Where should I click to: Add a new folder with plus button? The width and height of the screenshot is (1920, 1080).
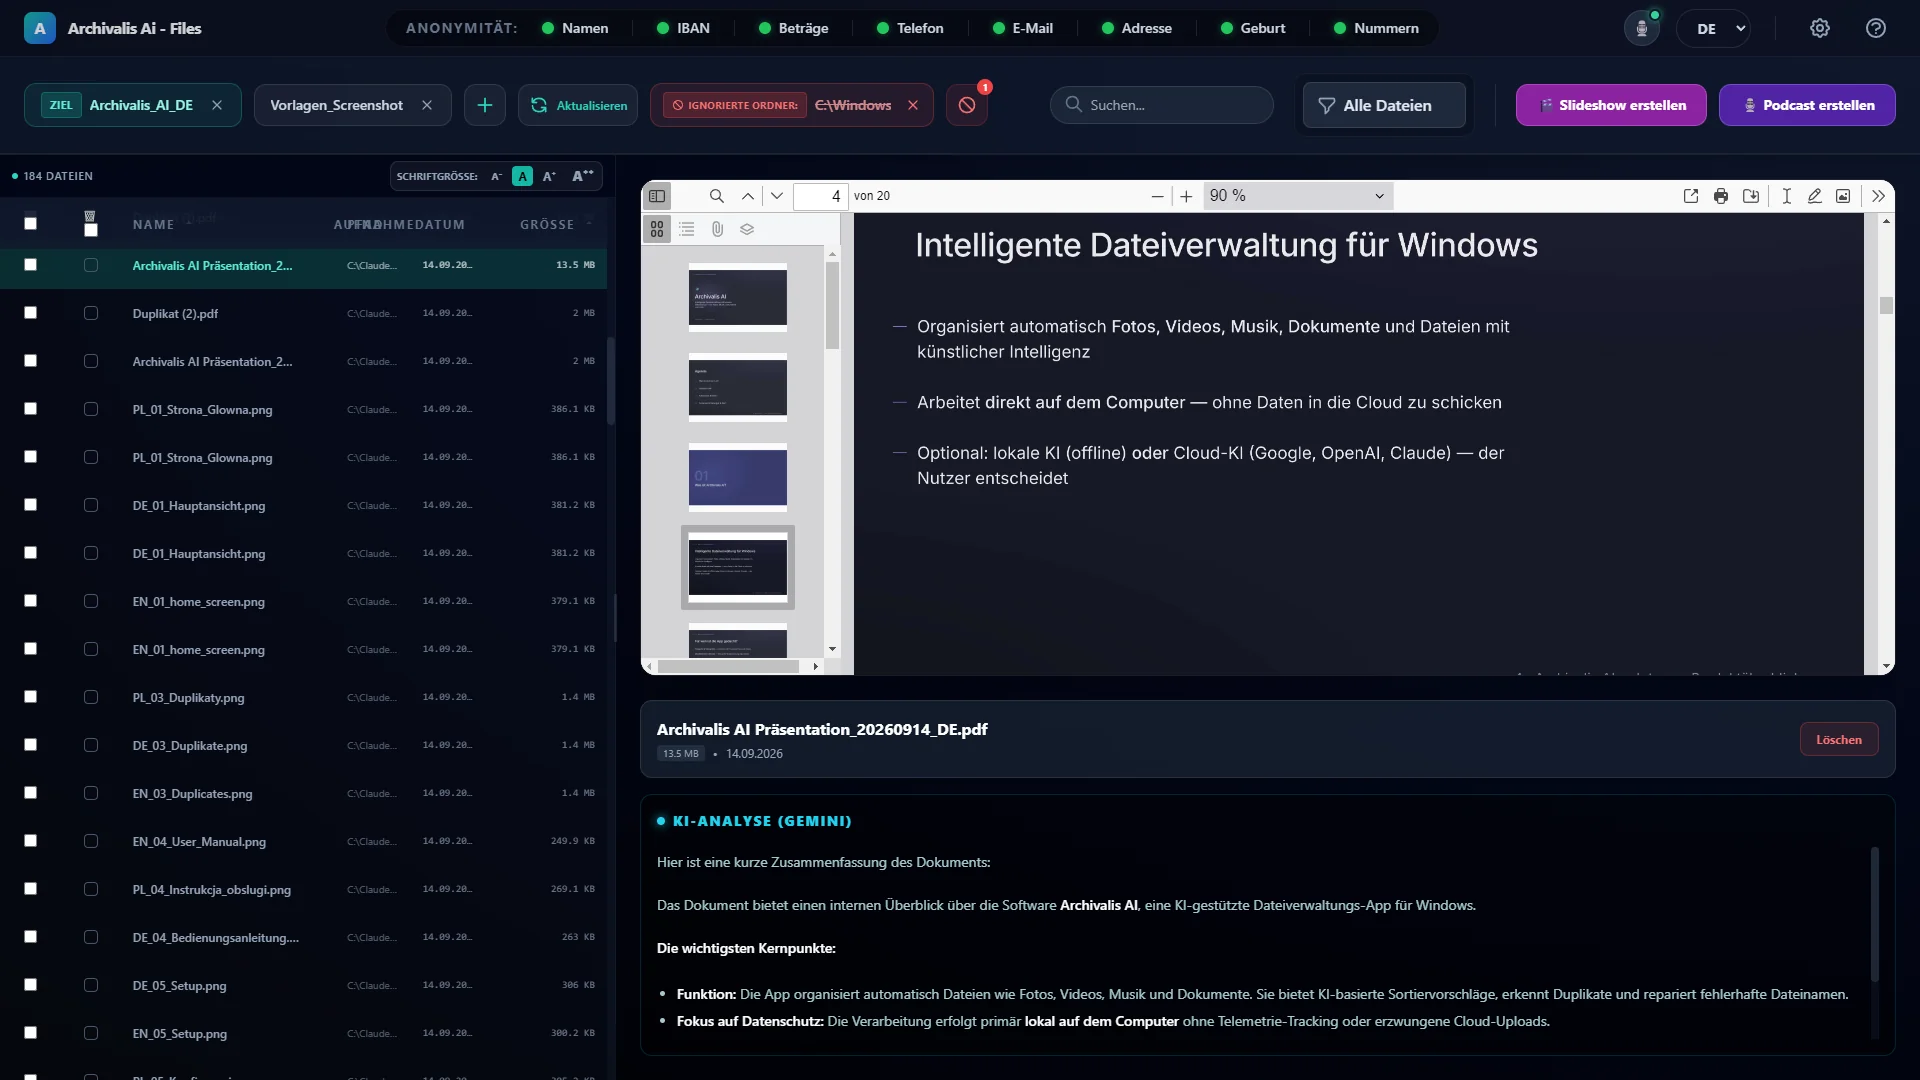pos(485,105)
